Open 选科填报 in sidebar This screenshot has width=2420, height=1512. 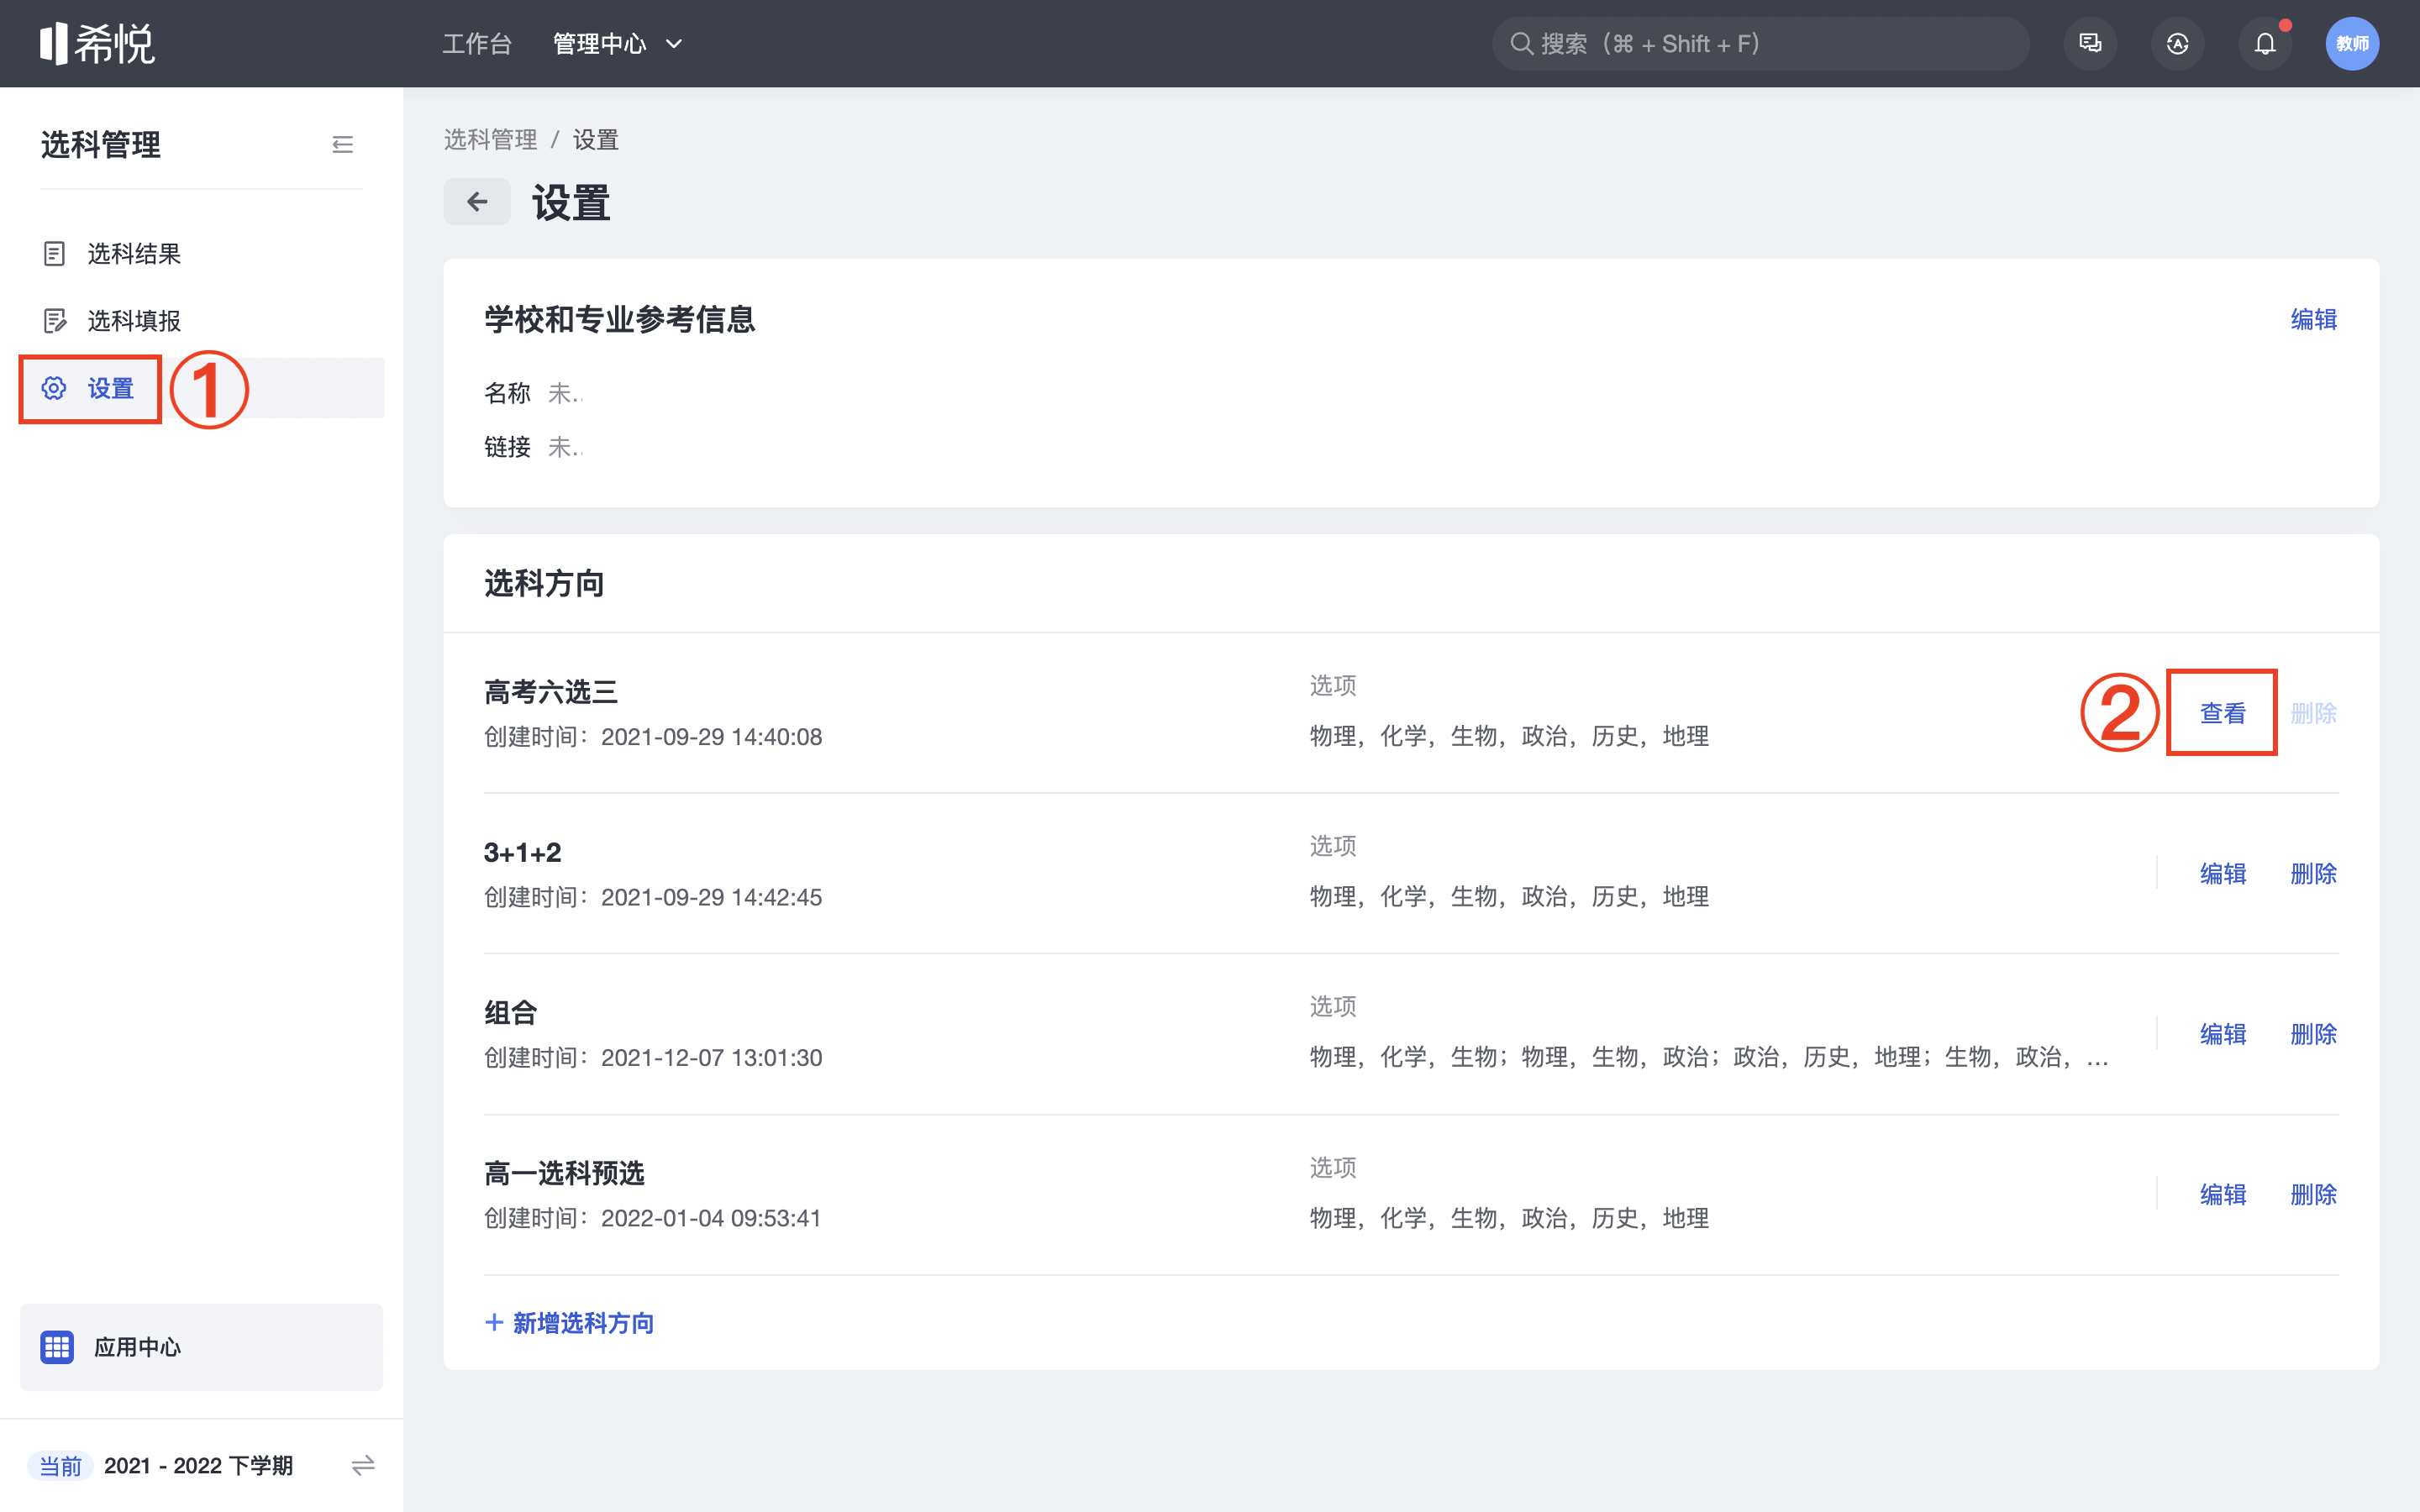201,321
